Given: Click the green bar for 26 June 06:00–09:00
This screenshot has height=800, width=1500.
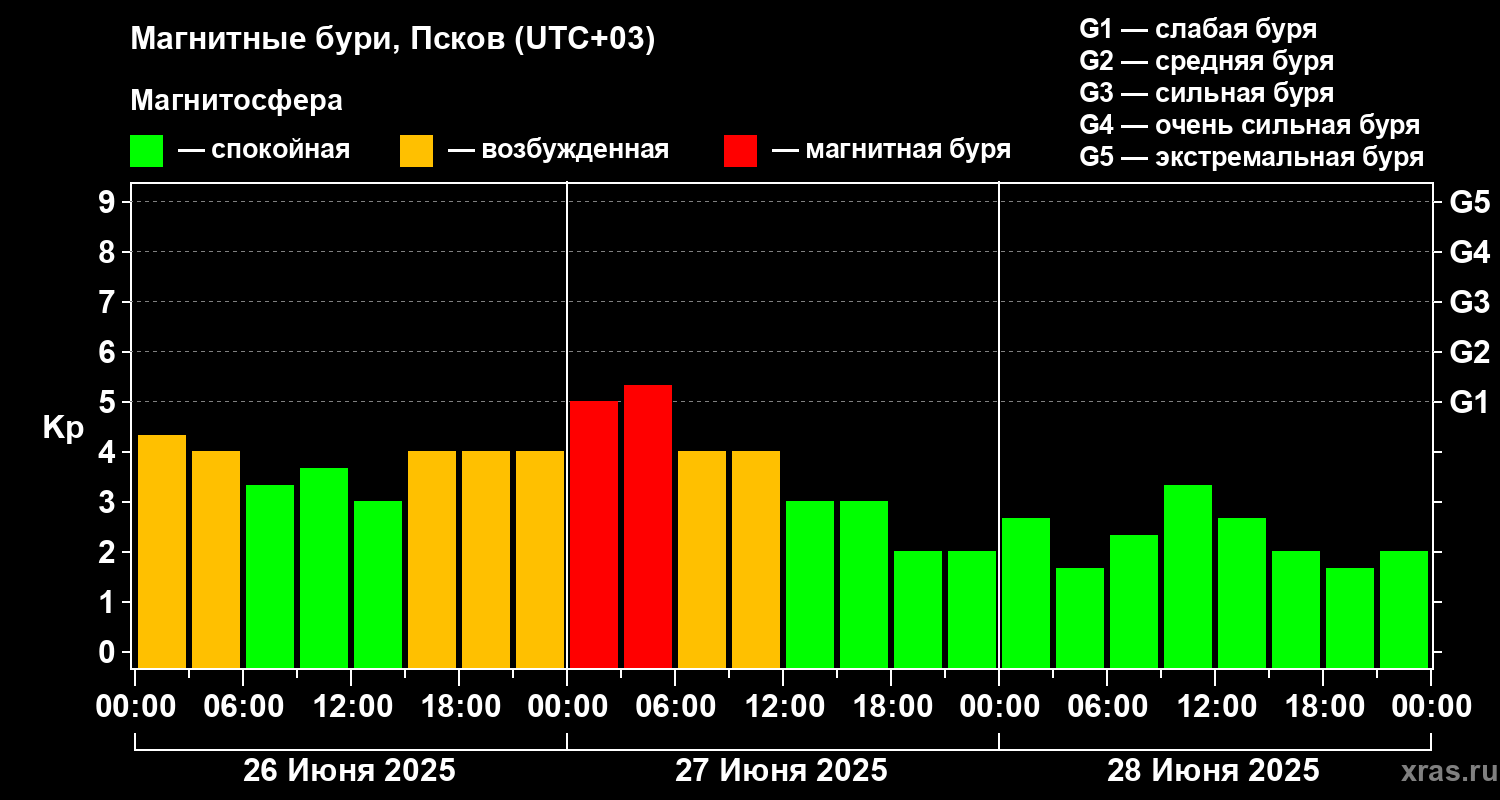Looking at the screenshot, I should [270, 576].
